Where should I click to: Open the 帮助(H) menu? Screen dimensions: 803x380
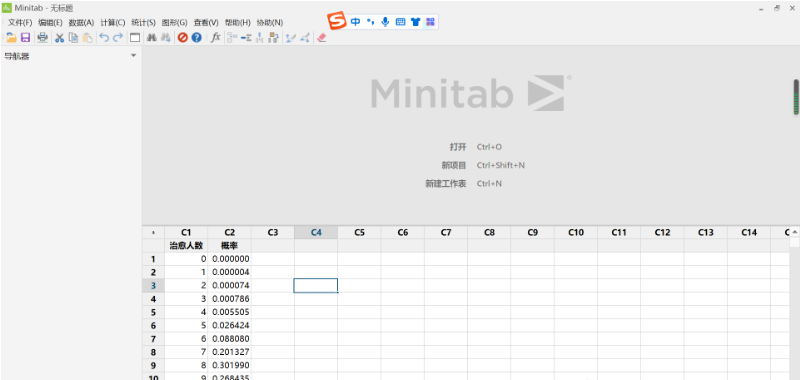pos(238,23)
